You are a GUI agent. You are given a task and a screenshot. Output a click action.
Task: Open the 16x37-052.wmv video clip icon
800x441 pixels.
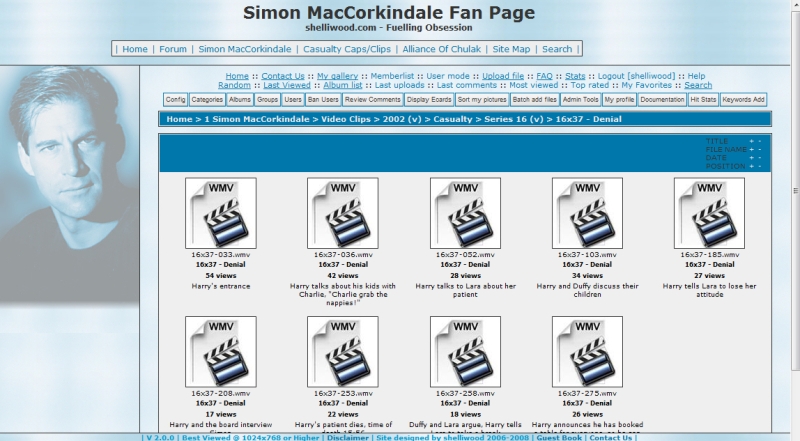pyautogui.click(x=458, y=213)
